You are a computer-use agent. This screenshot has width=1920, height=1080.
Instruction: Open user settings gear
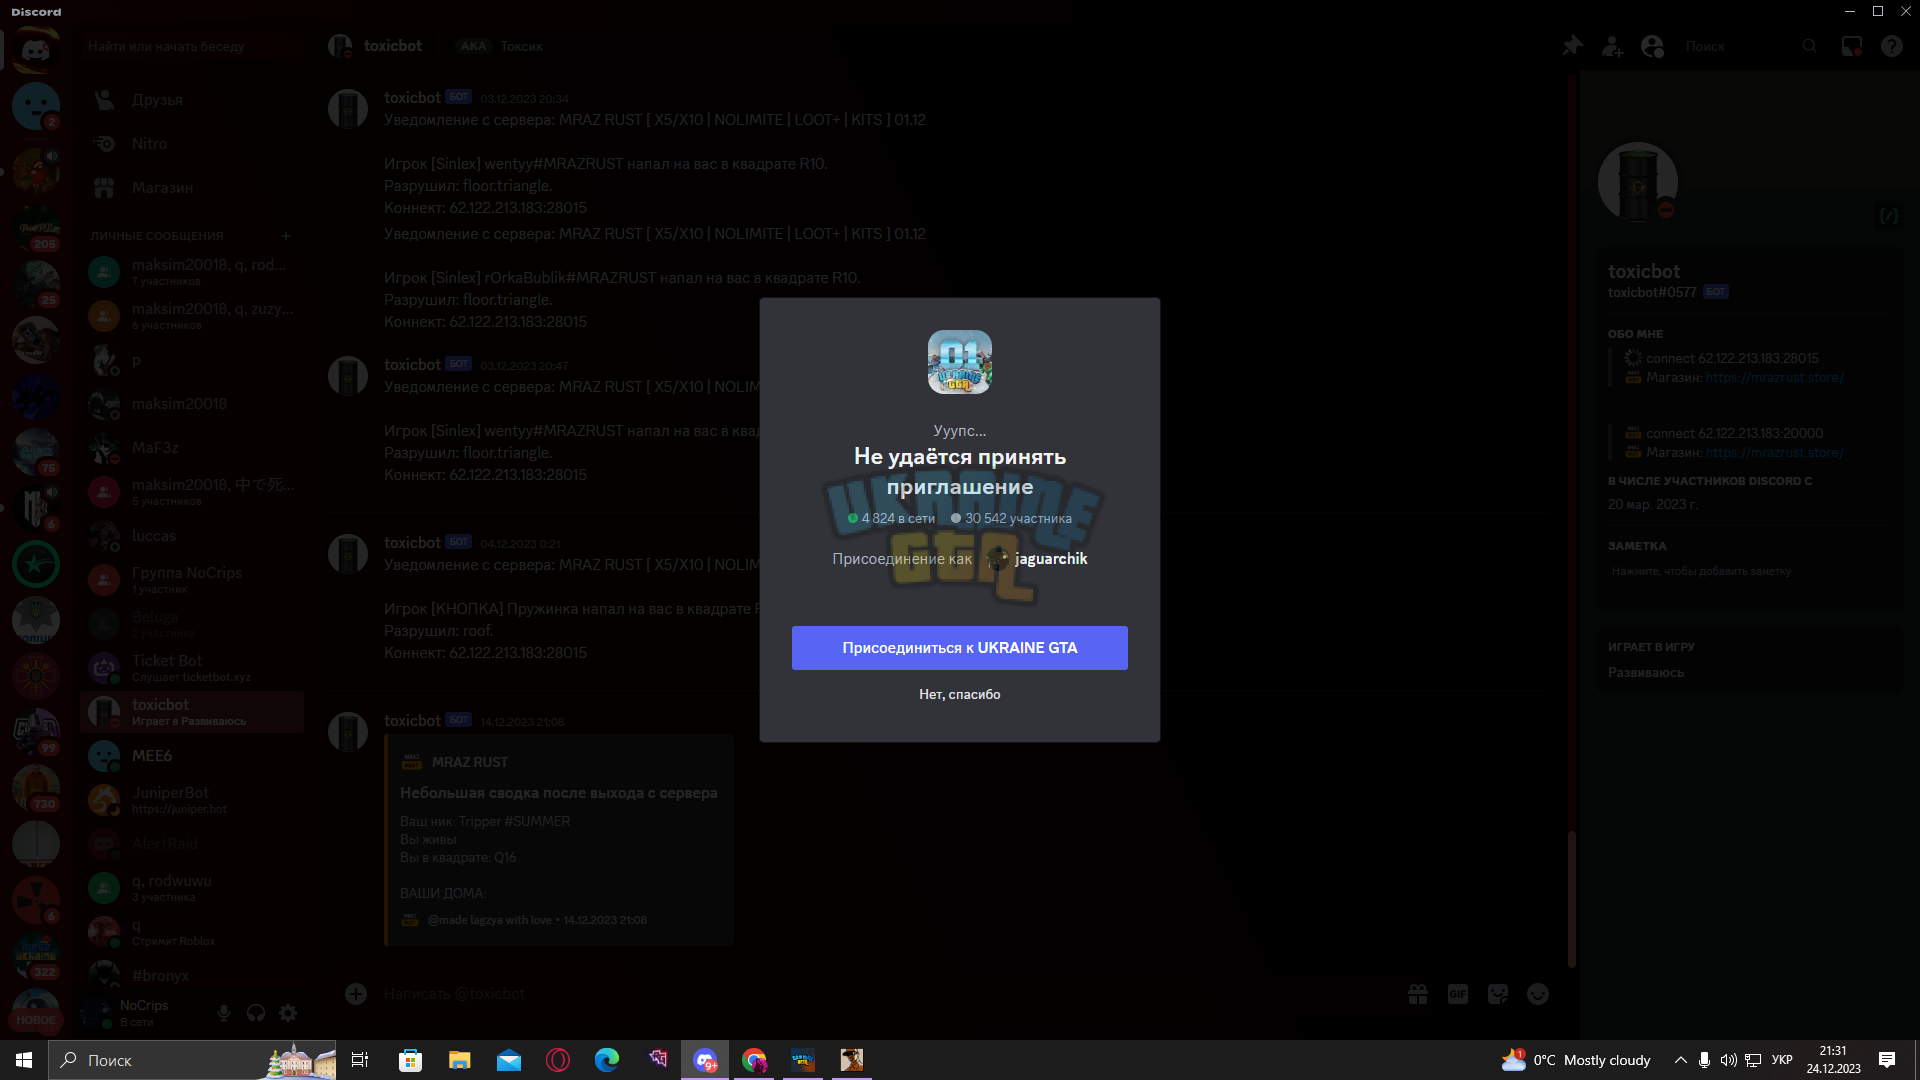(288, 1013)
